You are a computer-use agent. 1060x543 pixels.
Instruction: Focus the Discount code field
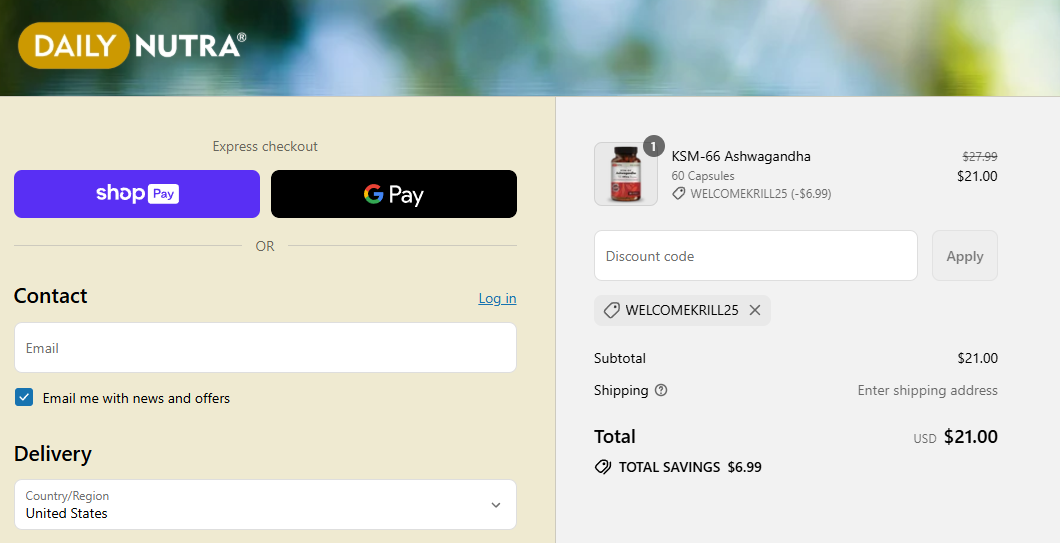pos(755,256)
